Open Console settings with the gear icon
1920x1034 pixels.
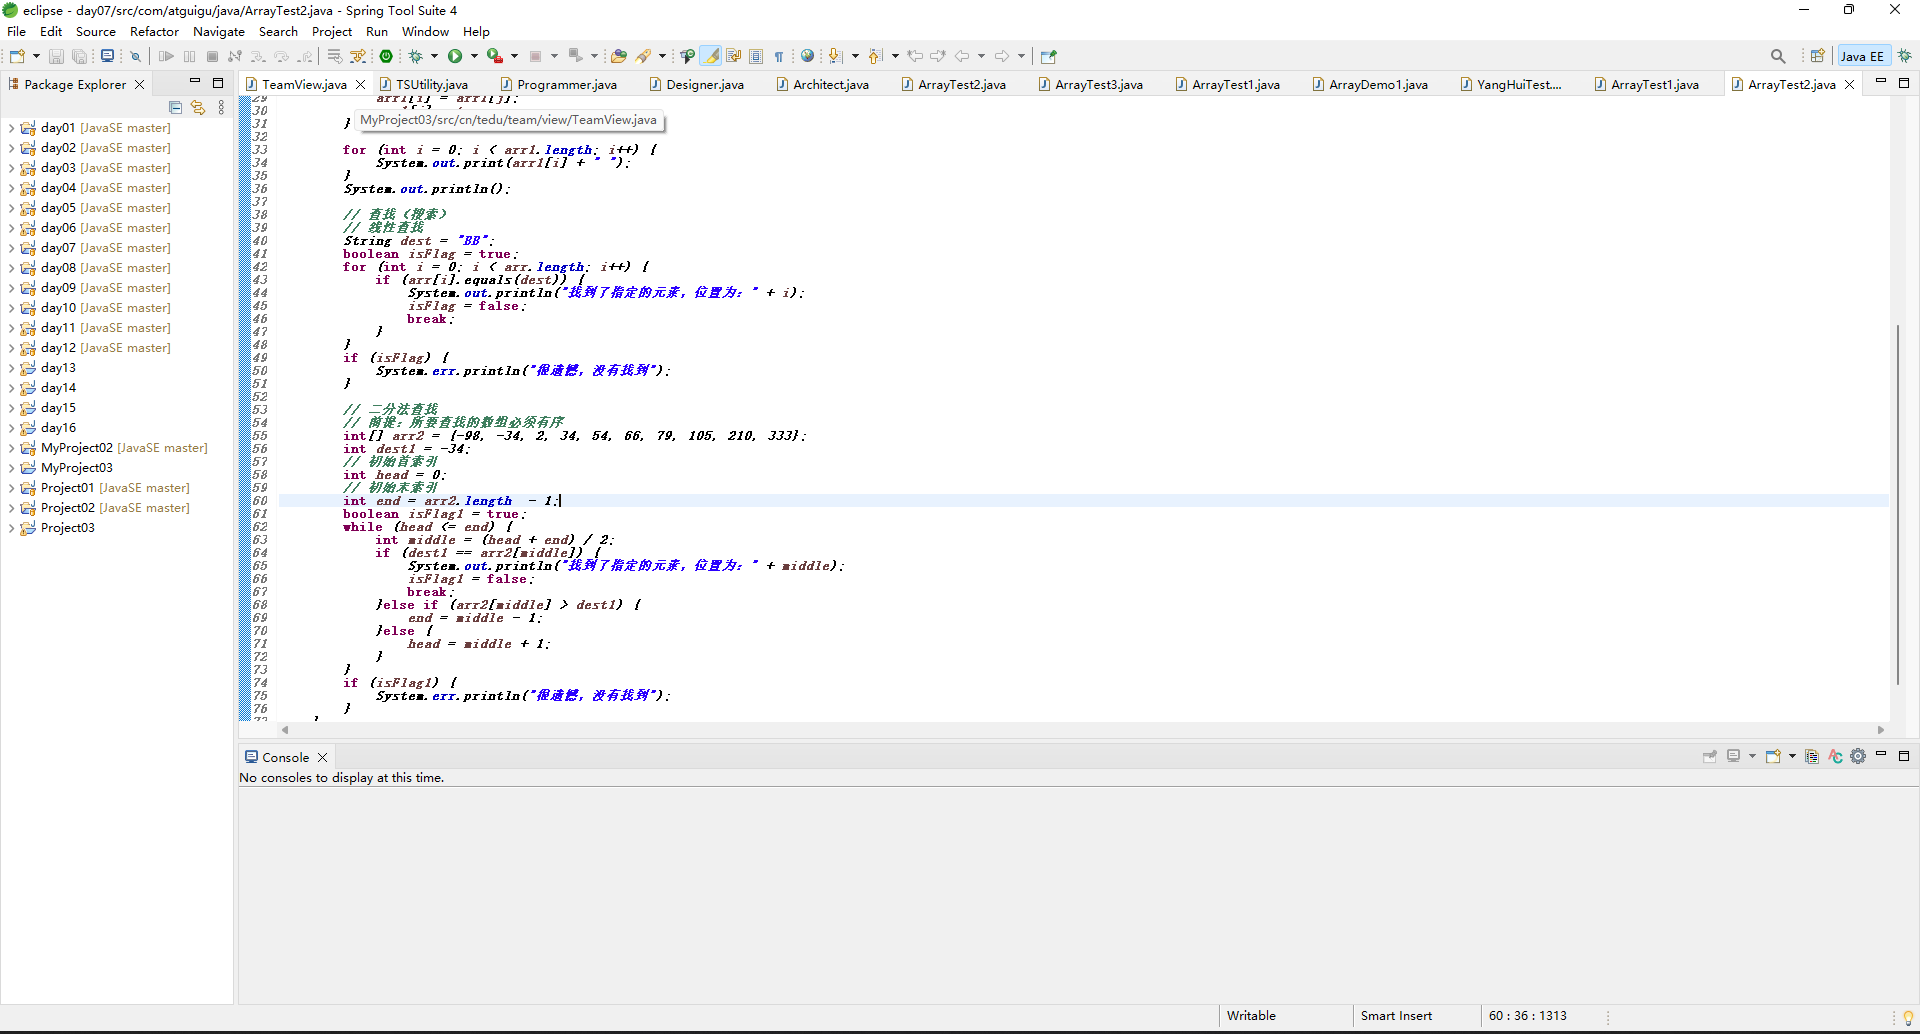(1859, 757)
